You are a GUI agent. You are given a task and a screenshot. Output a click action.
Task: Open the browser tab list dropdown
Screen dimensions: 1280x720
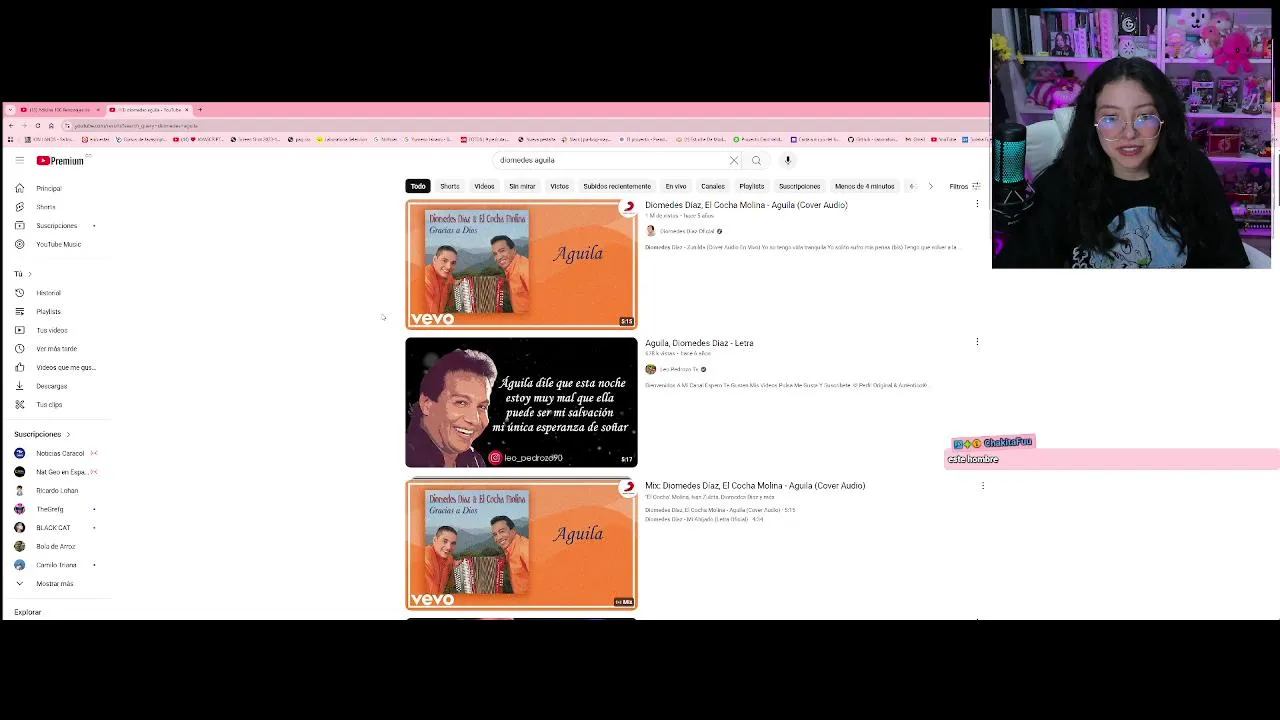tap(10, 109)
